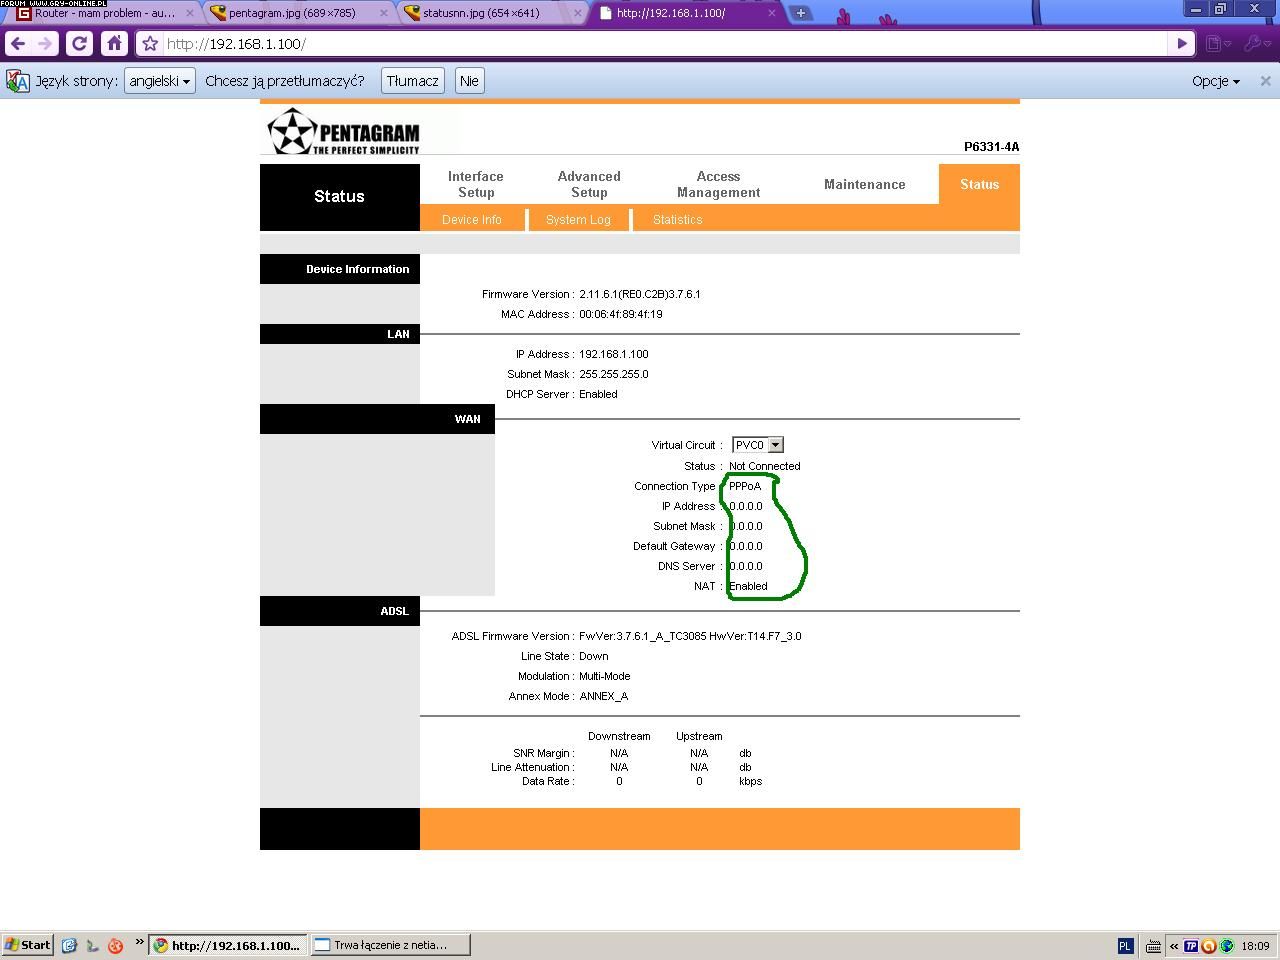Open the Virtual Circuit PVC0 dropdown

click(x=757, y=445)
